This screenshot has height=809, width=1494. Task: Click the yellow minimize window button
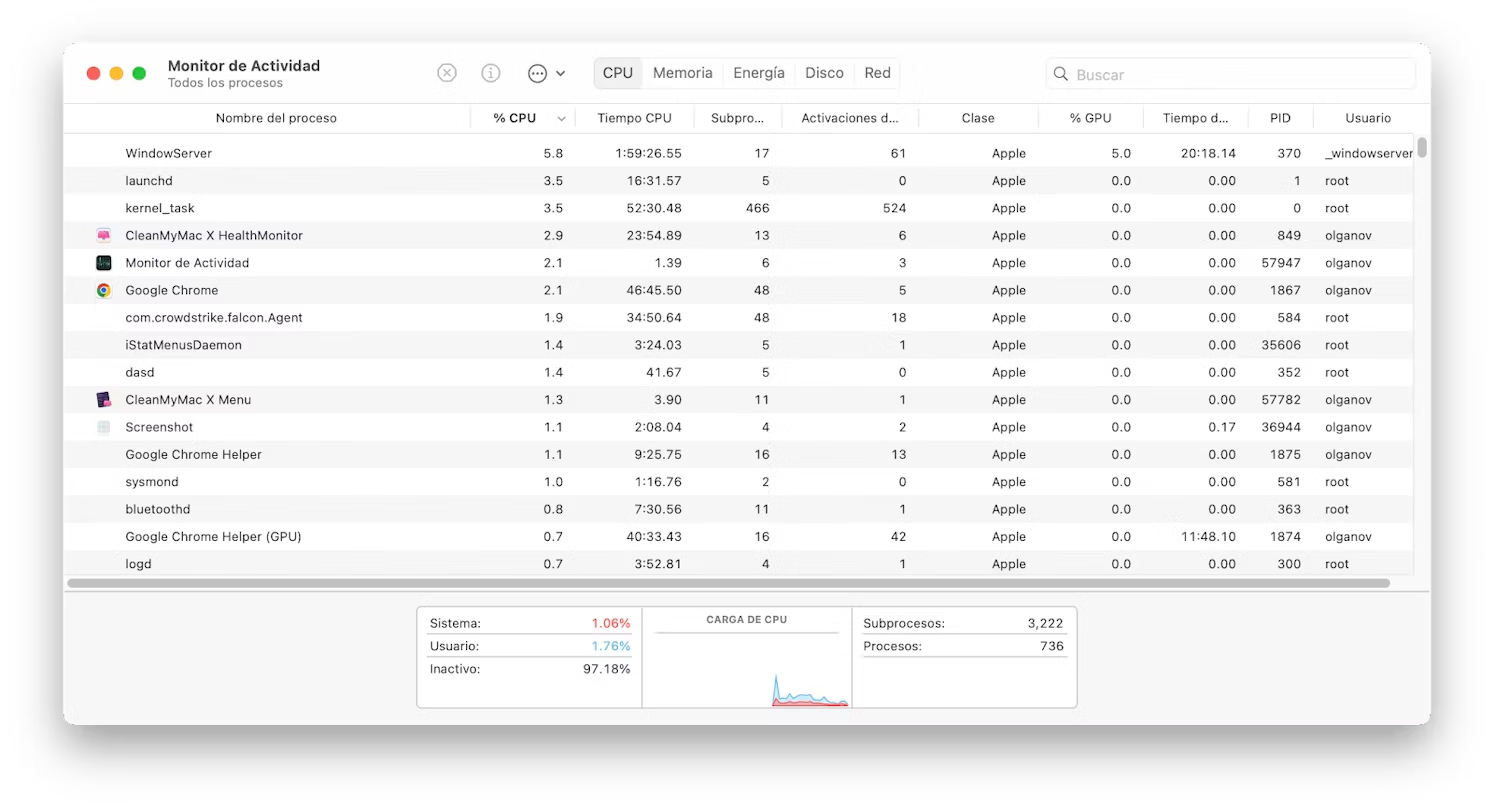click(x=116, y=73)
